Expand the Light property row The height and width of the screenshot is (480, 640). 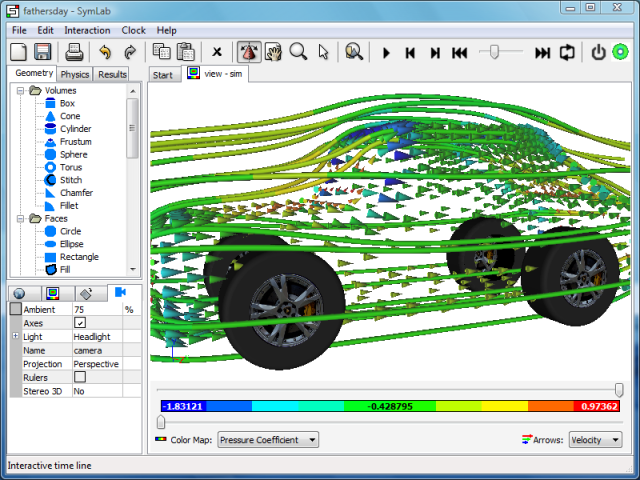pyautogui.click(x=14, y=337)
